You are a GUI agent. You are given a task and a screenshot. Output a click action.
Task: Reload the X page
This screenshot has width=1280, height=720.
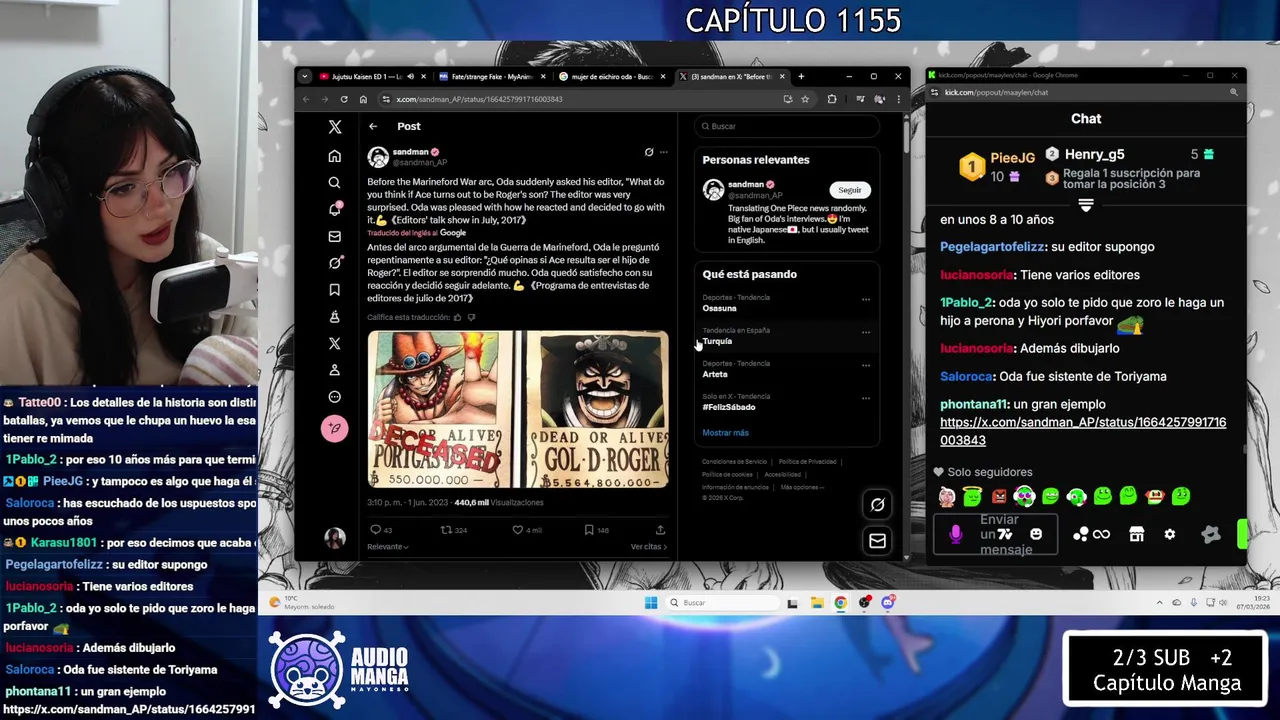[344, 99]
